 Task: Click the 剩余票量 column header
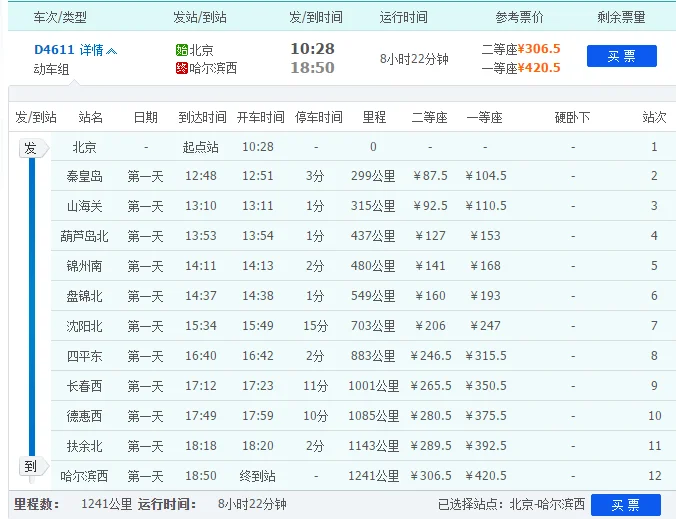(x=621, y=17)
